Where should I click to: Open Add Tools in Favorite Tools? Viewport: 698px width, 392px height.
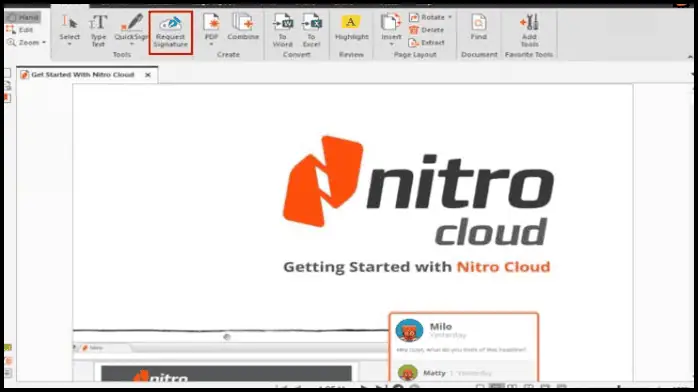(529, 30)
